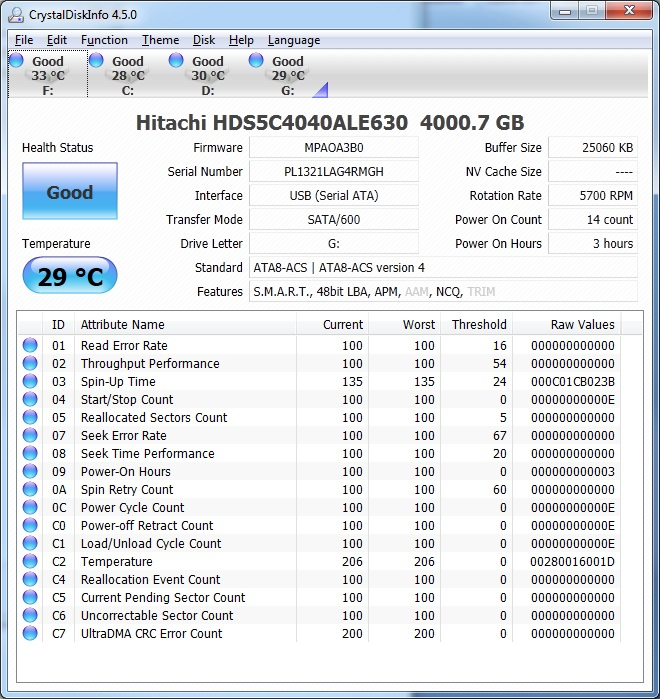The height and width of the screenshot is (699, 660).
Task: Open the File menu
Action: click(x=24, y=40)
